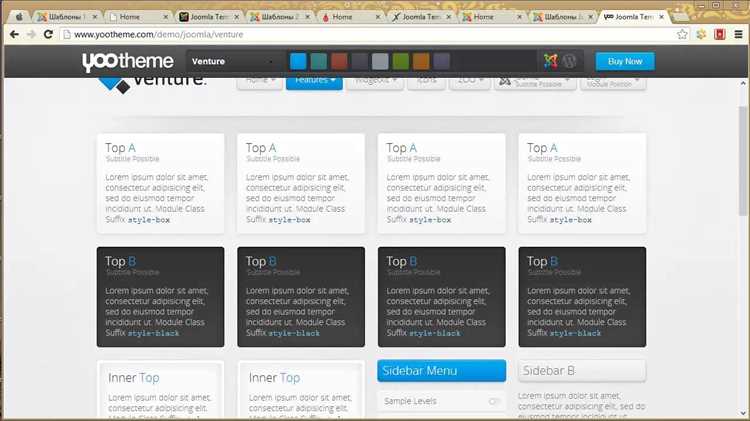Screen dimensions: 750x421
Task: Click the Buy Now button
Action: pyautogui.click(x=625, y=61)
